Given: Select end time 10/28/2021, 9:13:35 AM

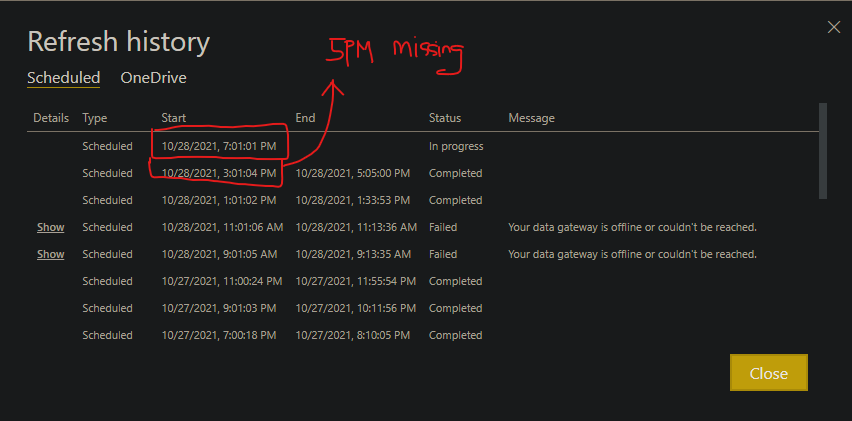Looking at the screenshot, I should 353,254.
